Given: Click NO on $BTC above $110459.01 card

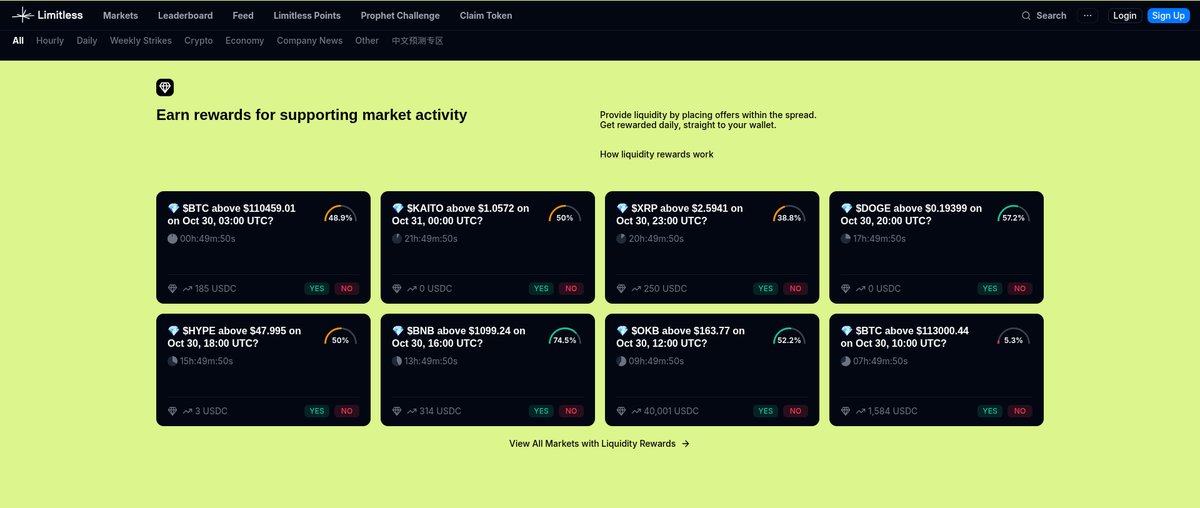Looking at the screenshot, I should coord(346,289).
